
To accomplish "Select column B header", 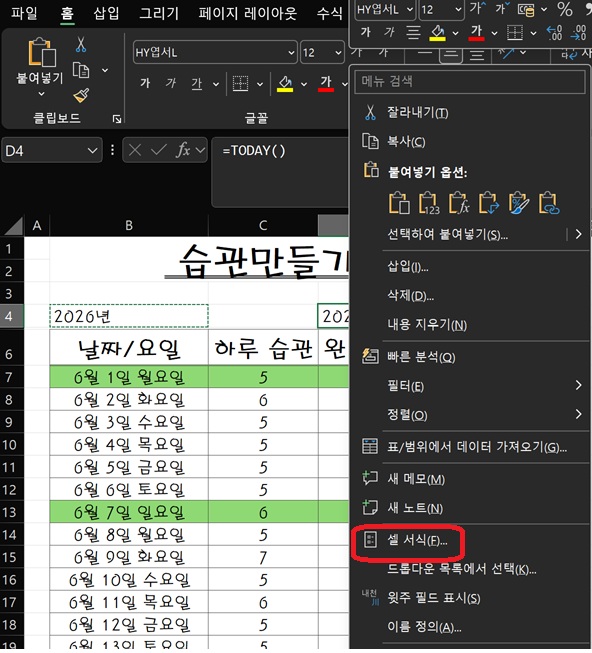I will pyautogui.click(x=129, y=225).
